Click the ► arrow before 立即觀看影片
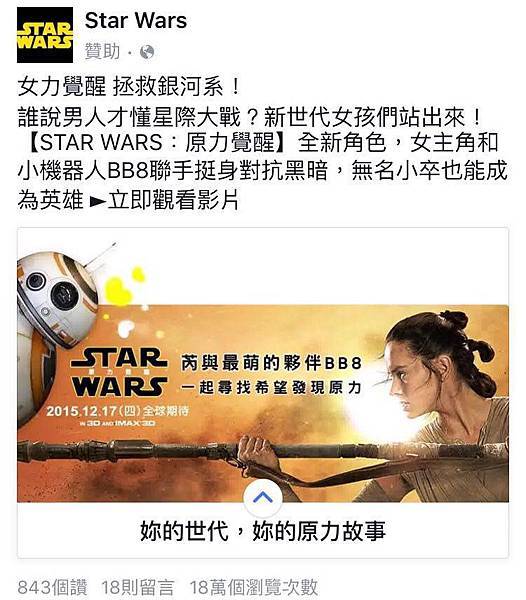The image size is (526, 600). (97, 201)
